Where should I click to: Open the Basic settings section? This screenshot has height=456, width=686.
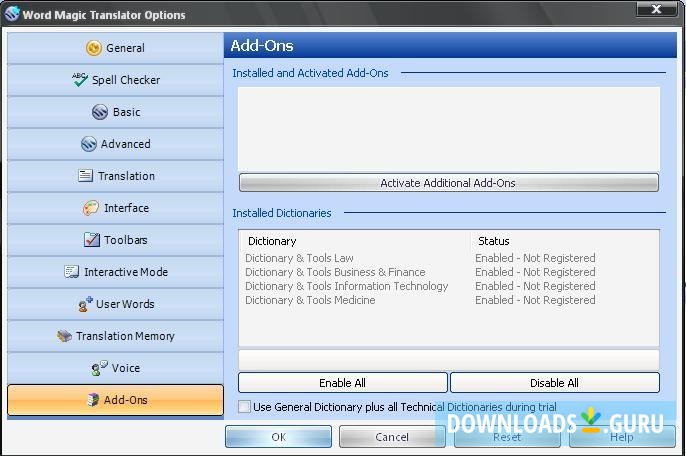115,112
